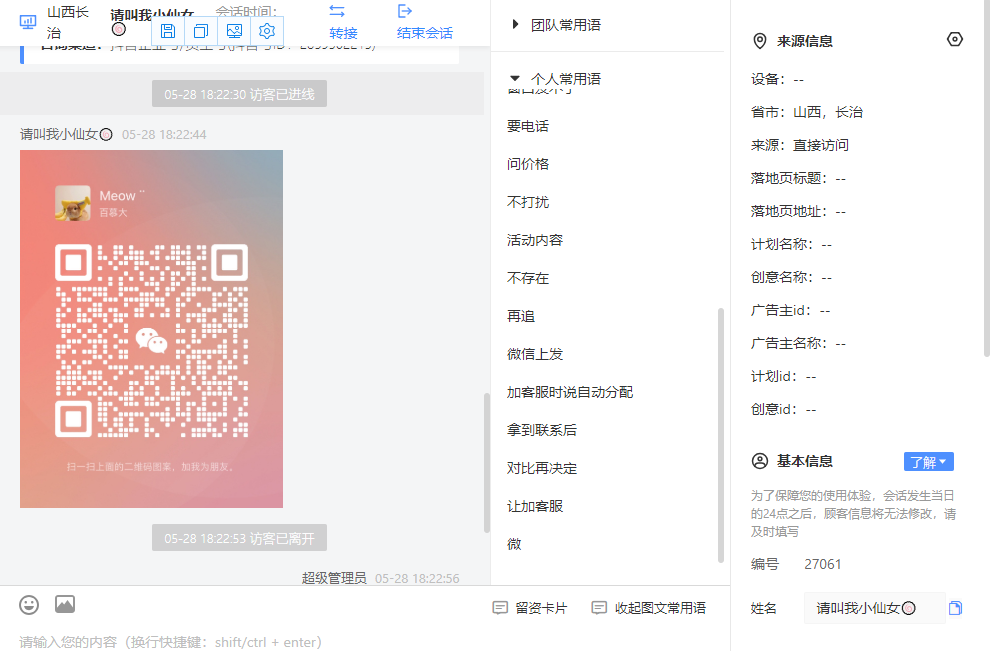Select the 要电话 quick phrase
The height and width of the screenshot is (651, 990).
[528, 126]
